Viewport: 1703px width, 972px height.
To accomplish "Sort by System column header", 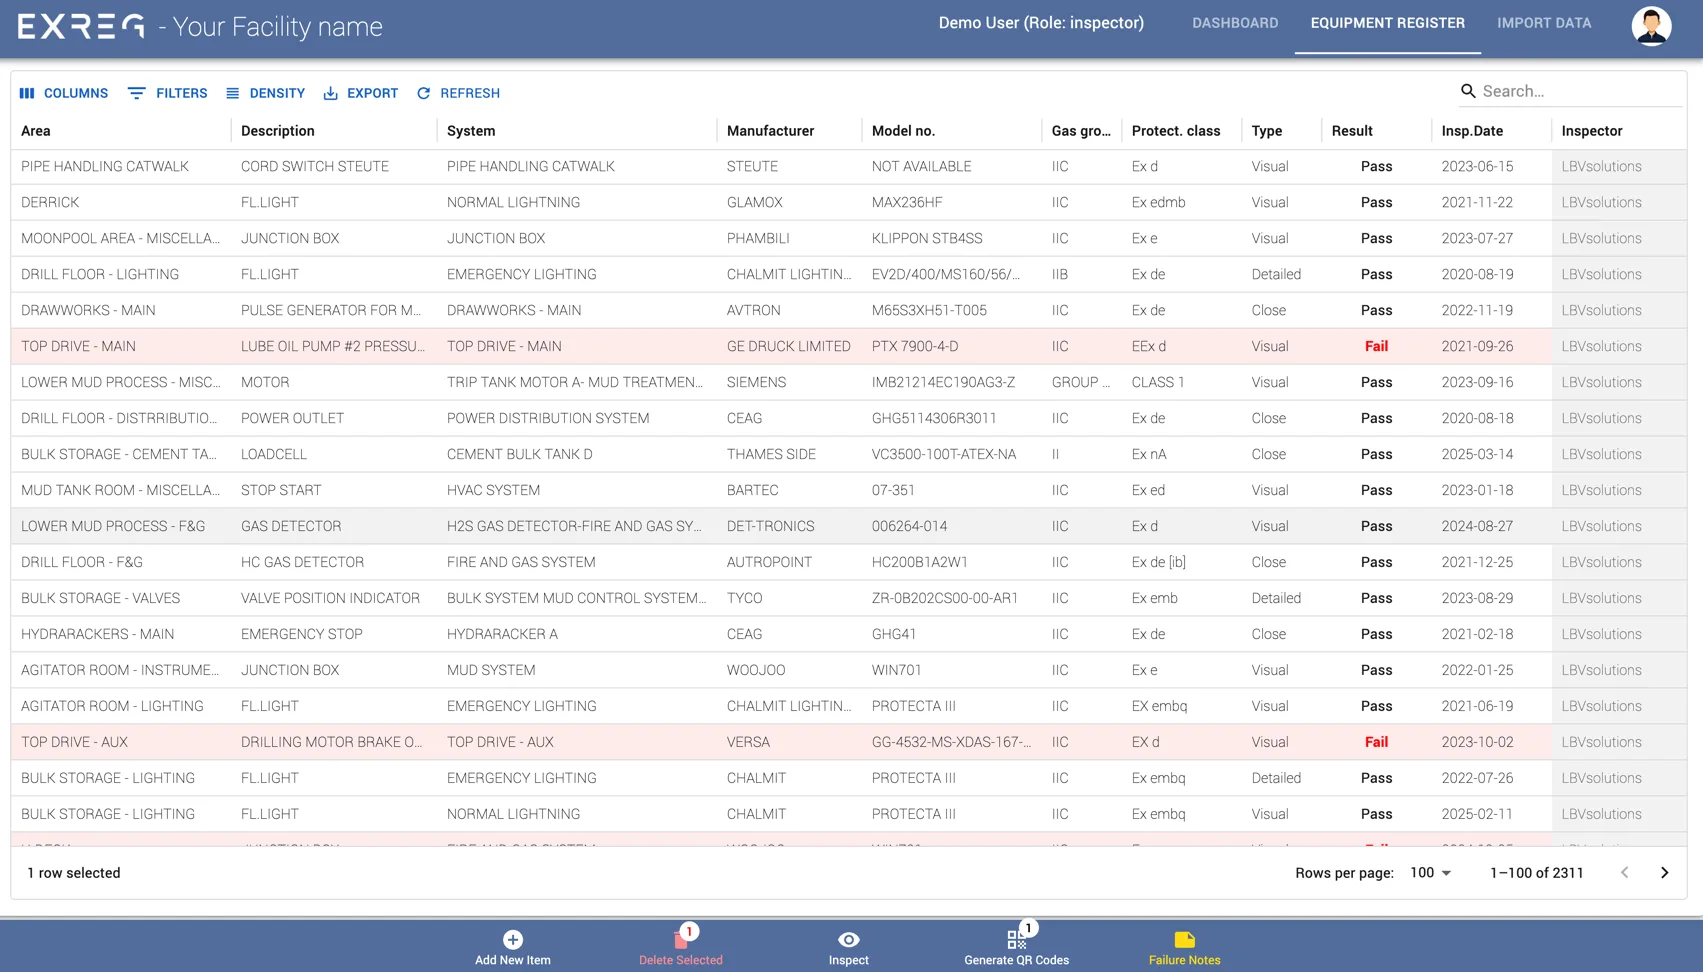I will 471,131.
